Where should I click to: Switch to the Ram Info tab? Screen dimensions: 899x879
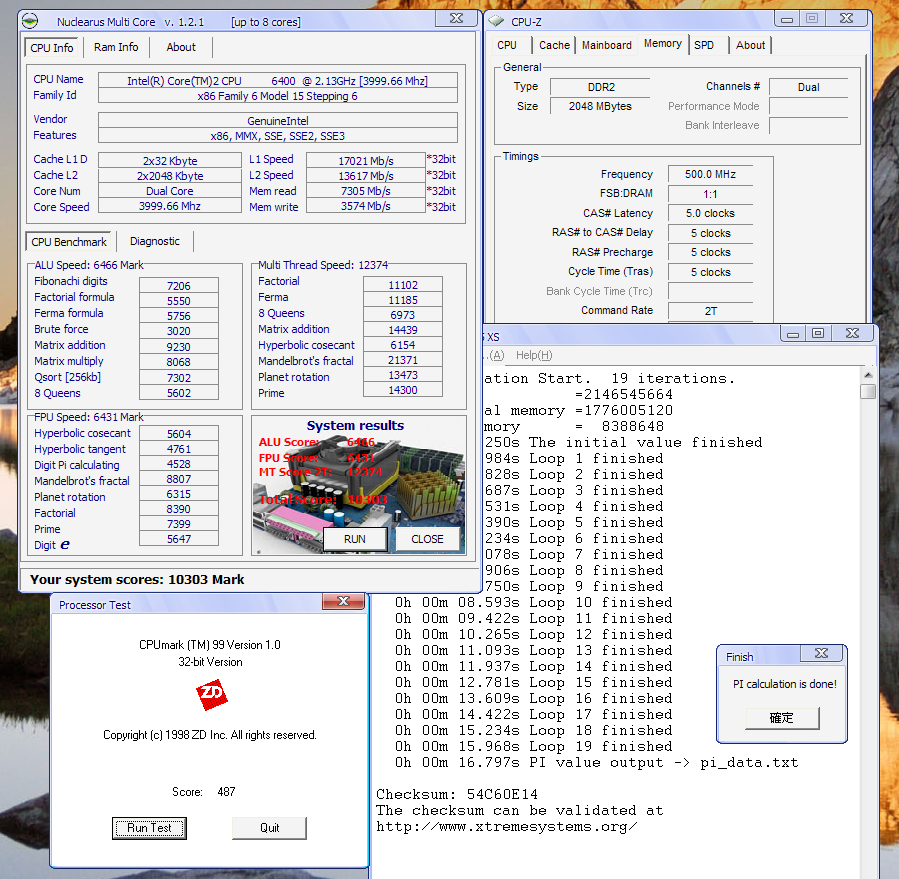[x=116, y=47]
